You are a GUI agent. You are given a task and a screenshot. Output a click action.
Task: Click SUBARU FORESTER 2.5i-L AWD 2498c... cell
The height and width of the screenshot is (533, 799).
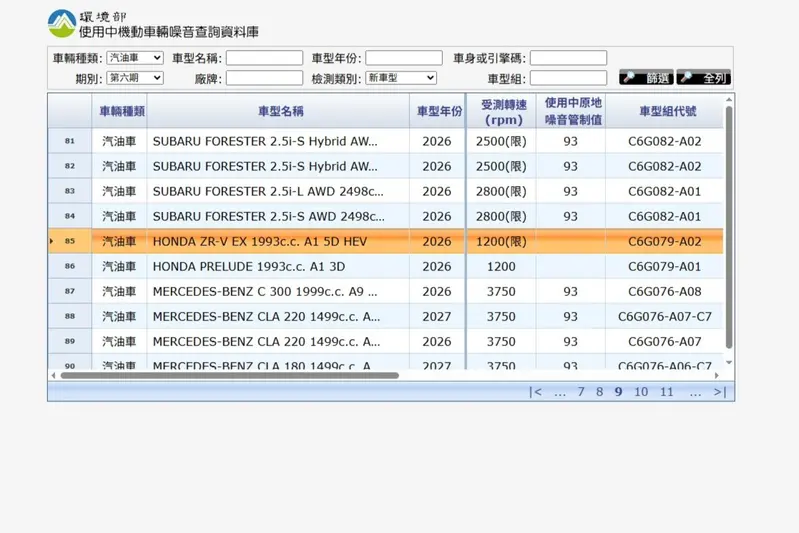(x=278, y=191)
